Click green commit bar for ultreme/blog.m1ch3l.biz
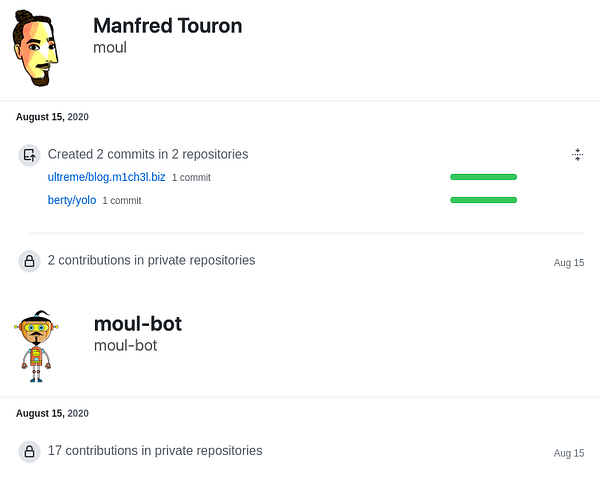Viewport: 600px width, 498px height. coord(483,177)
